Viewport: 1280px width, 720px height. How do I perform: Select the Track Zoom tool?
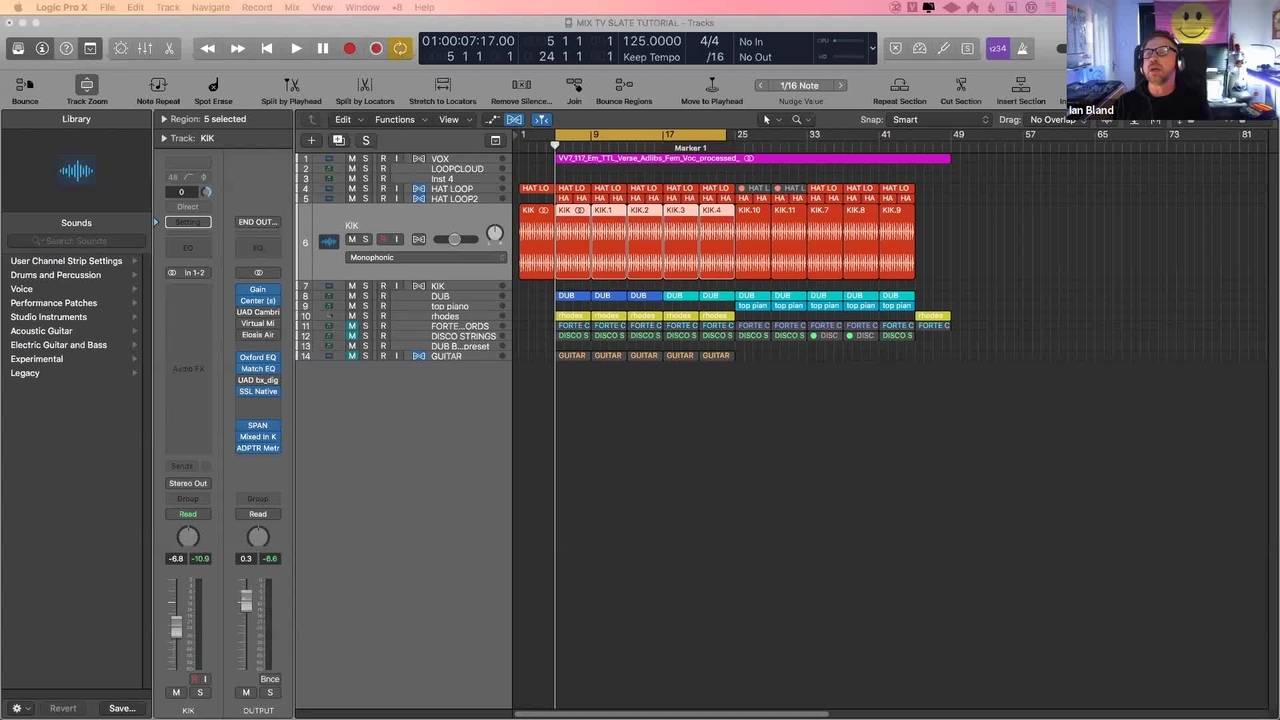coord(87,86)
